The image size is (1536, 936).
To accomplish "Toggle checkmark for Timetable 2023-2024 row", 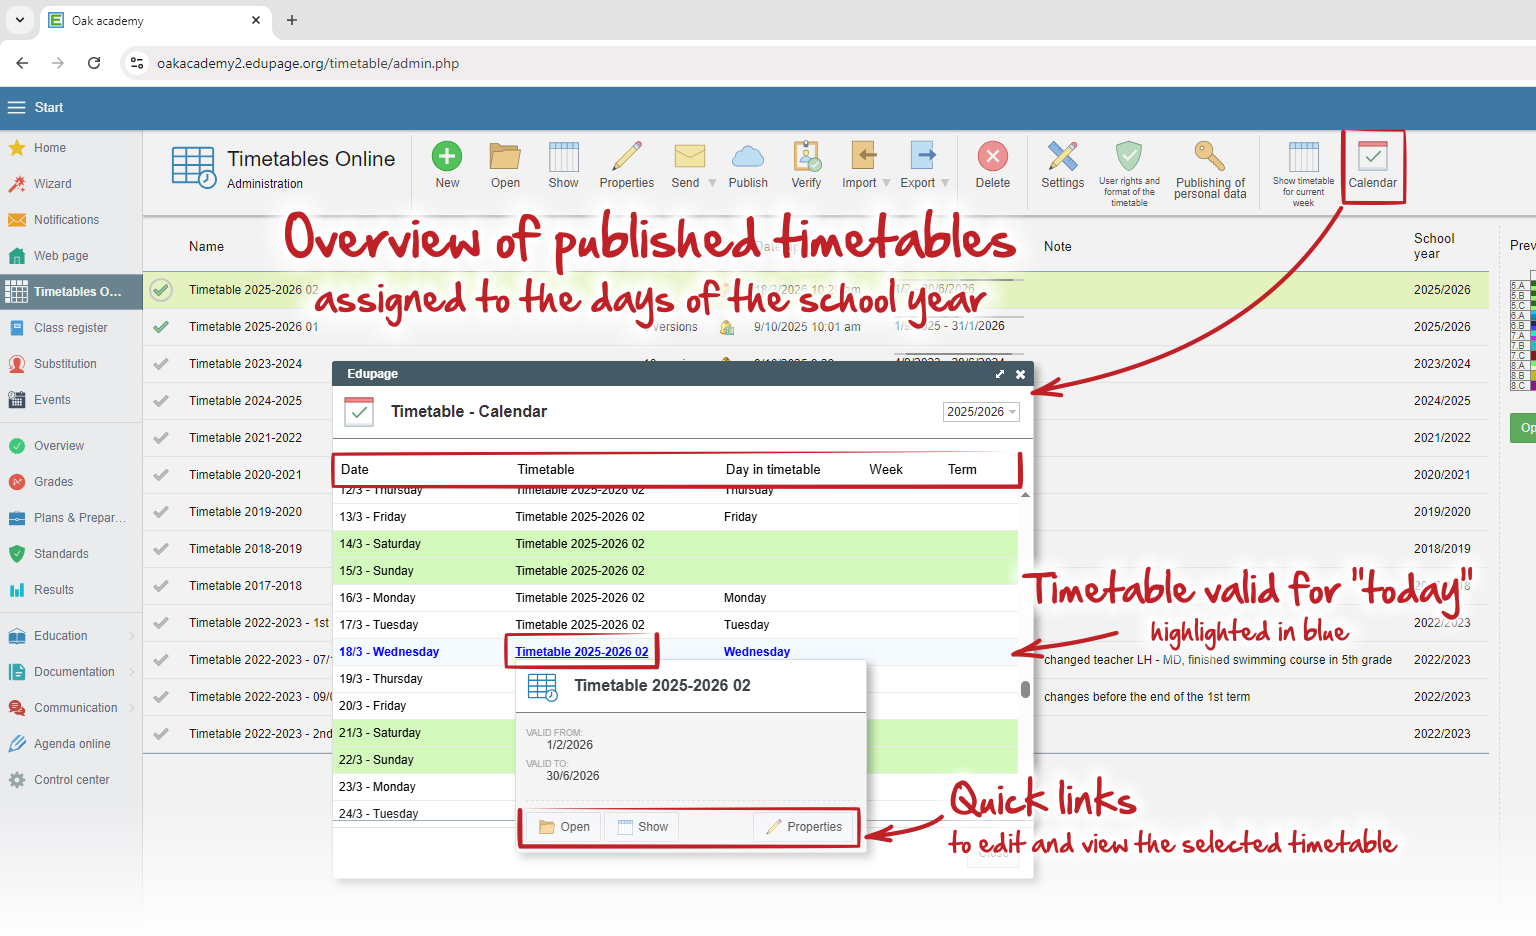I will pos(161,364).
